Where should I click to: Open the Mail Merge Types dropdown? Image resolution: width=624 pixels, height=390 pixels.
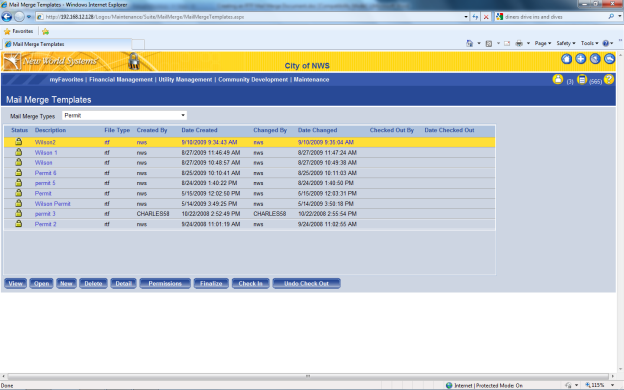click(124, 115)
